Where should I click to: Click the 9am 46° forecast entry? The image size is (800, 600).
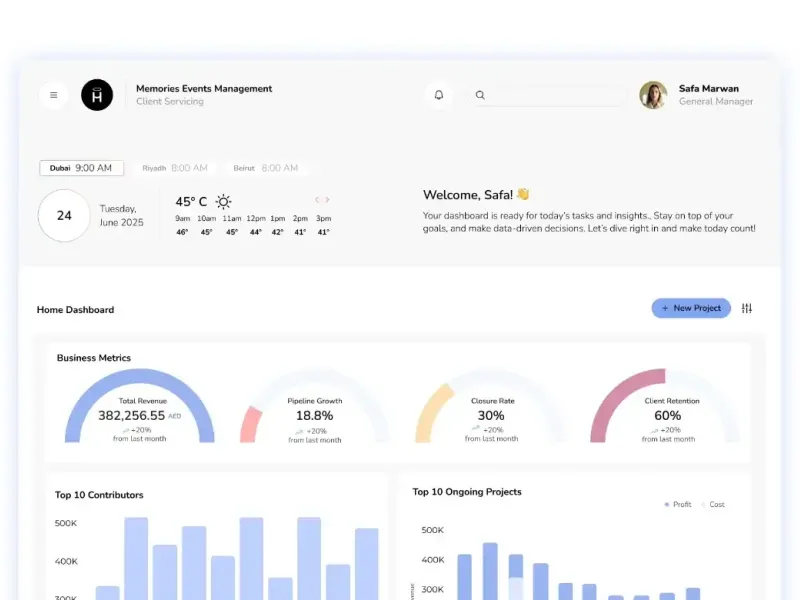pyautogui.click(x=182, y=225)
